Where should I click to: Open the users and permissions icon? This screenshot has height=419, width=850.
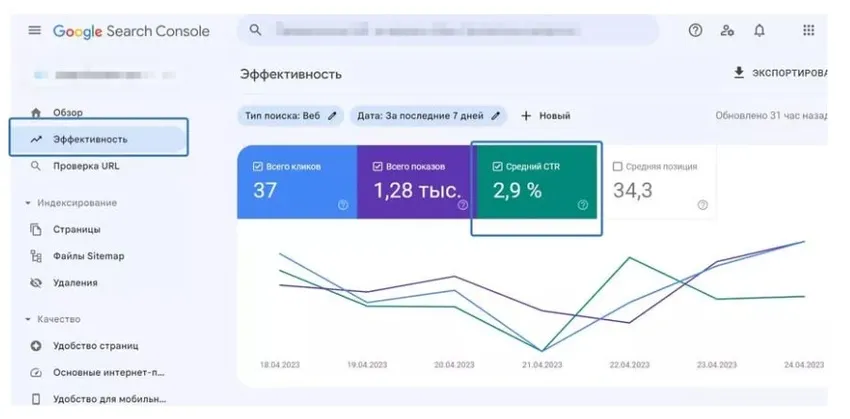click(727, 31)
